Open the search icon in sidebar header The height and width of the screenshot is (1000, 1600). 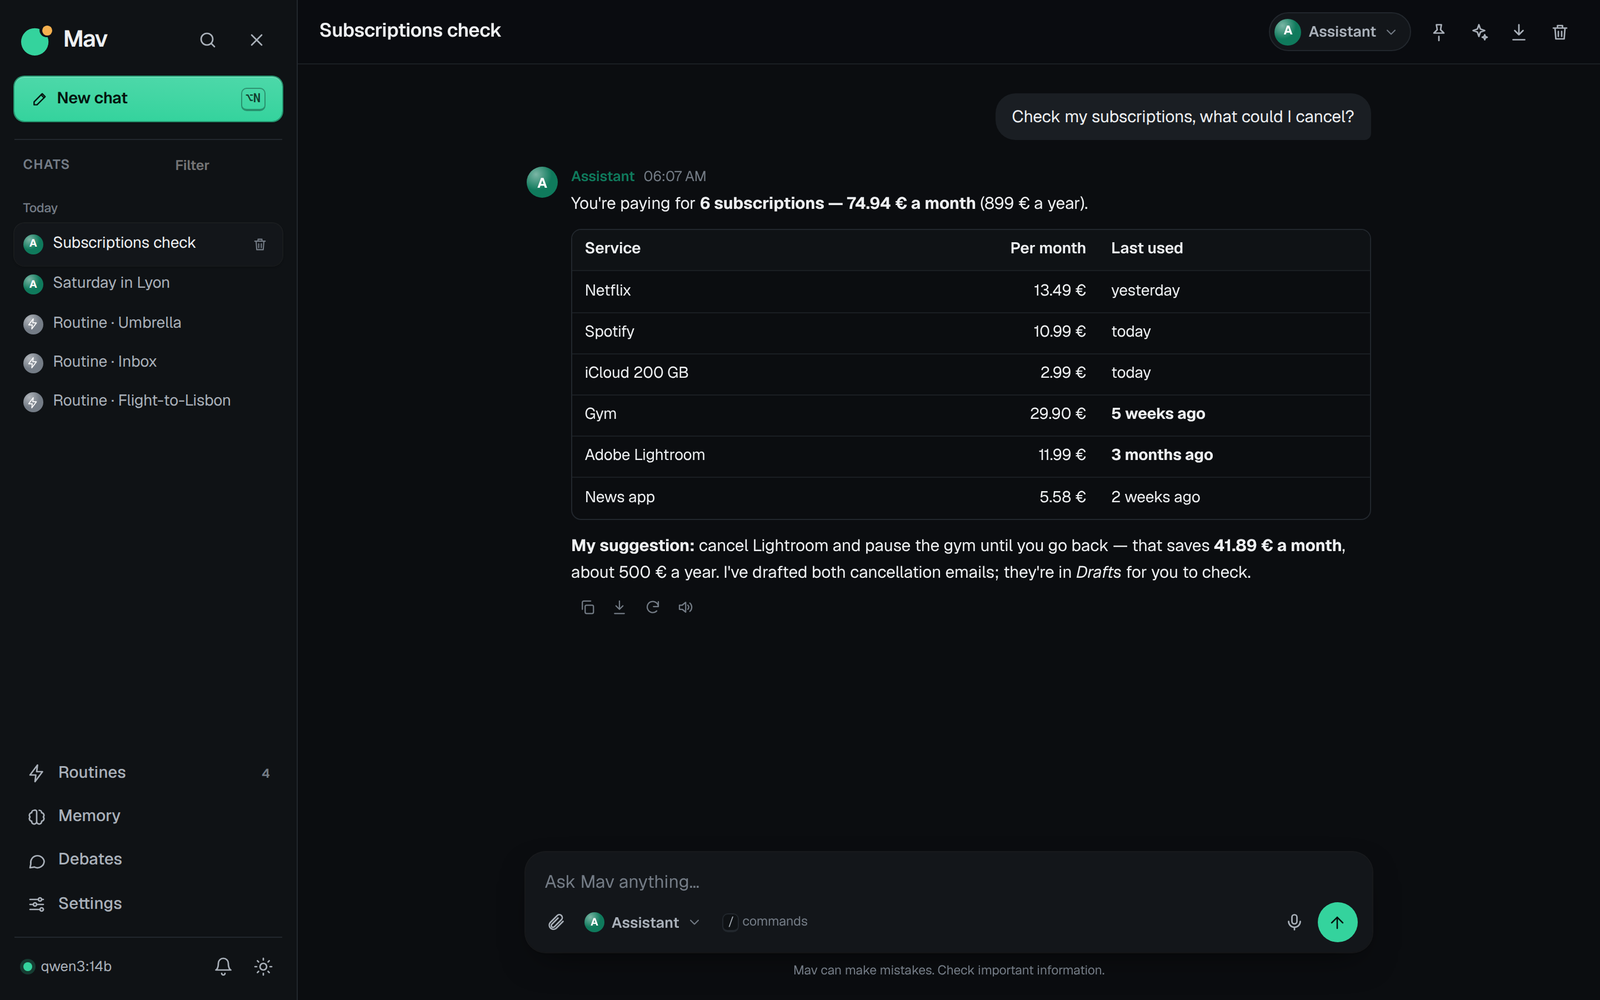[x=207, y=40]
